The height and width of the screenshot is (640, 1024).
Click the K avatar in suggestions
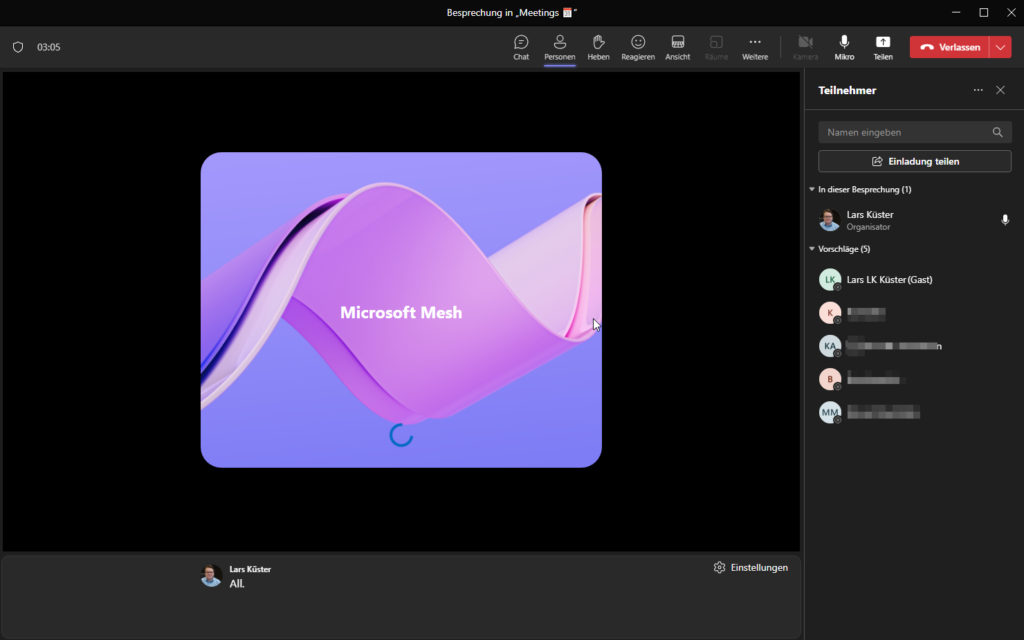(x=830, y=313)
